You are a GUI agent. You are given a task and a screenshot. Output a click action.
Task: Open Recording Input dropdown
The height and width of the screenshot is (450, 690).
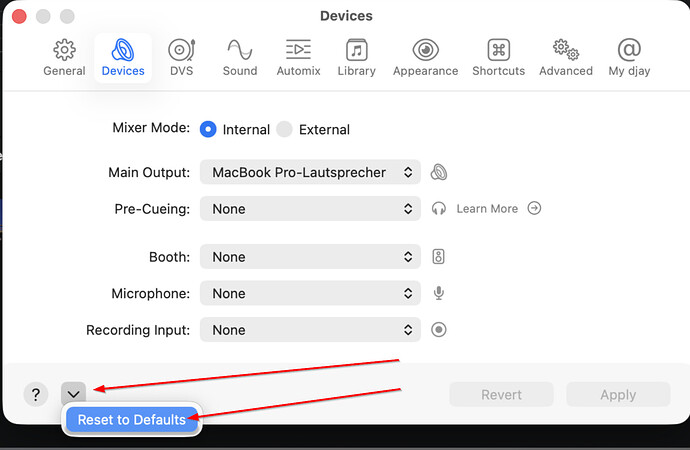click(x=310, y=330)
